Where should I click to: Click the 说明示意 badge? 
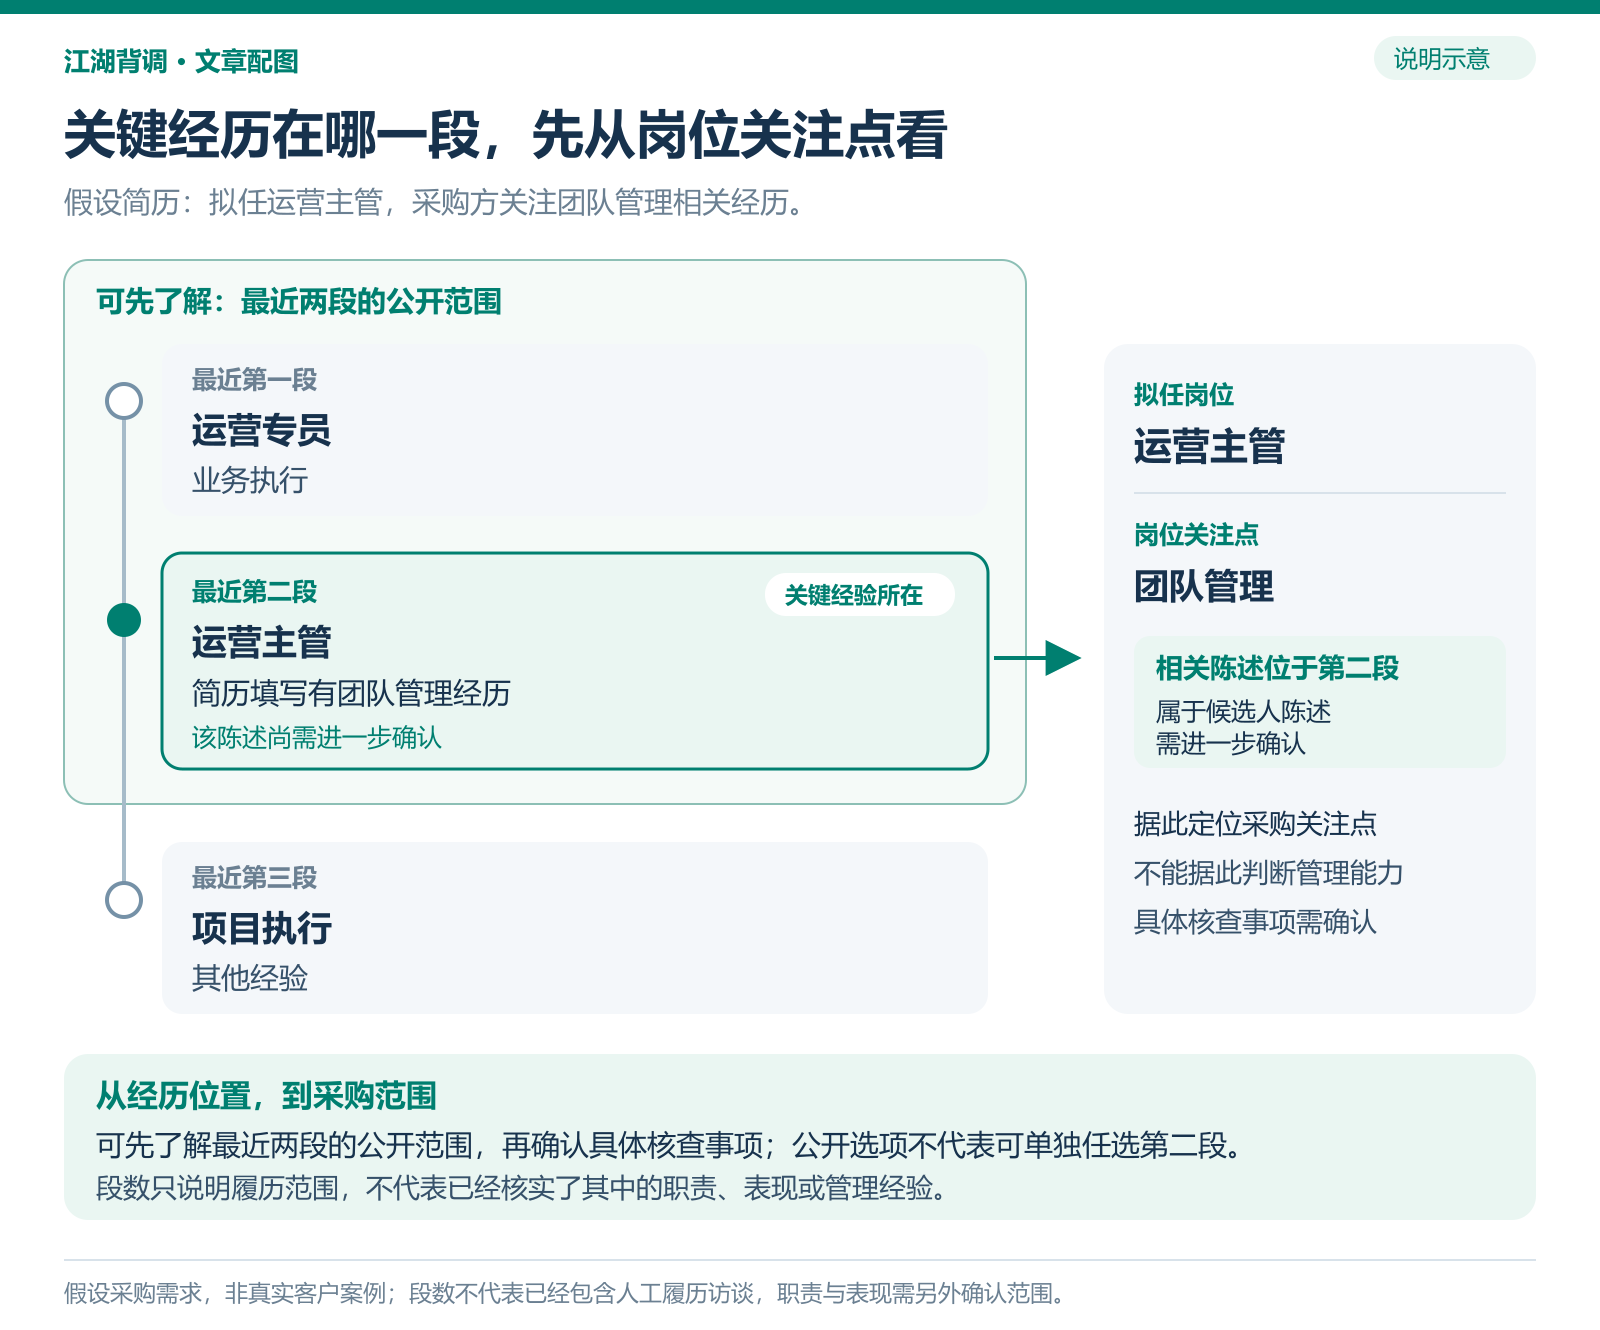coord(1454,59)
